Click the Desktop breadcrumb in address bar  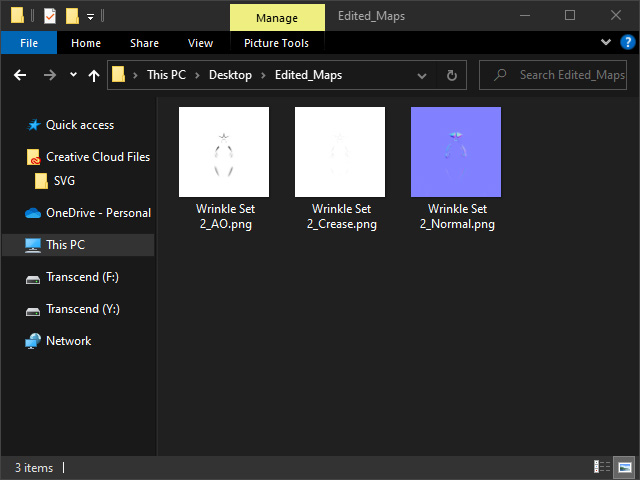(x=230, y=75)
